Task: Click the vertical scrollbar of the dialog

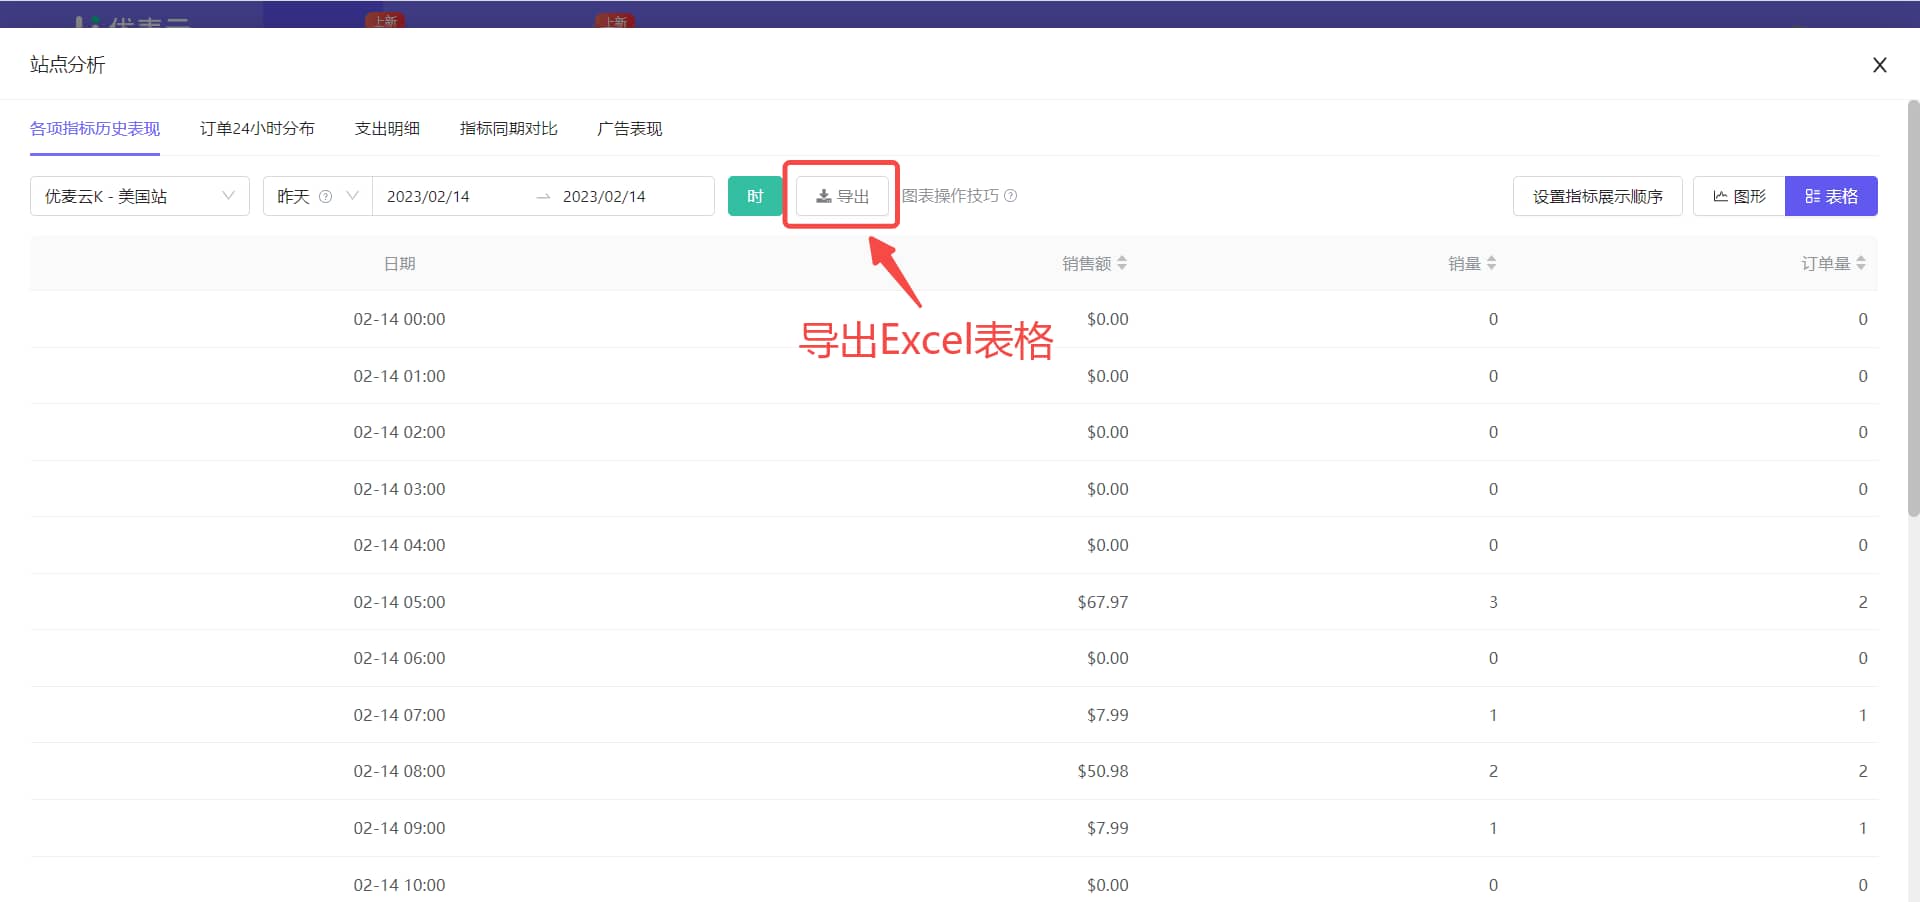Action: (1913, 308)
